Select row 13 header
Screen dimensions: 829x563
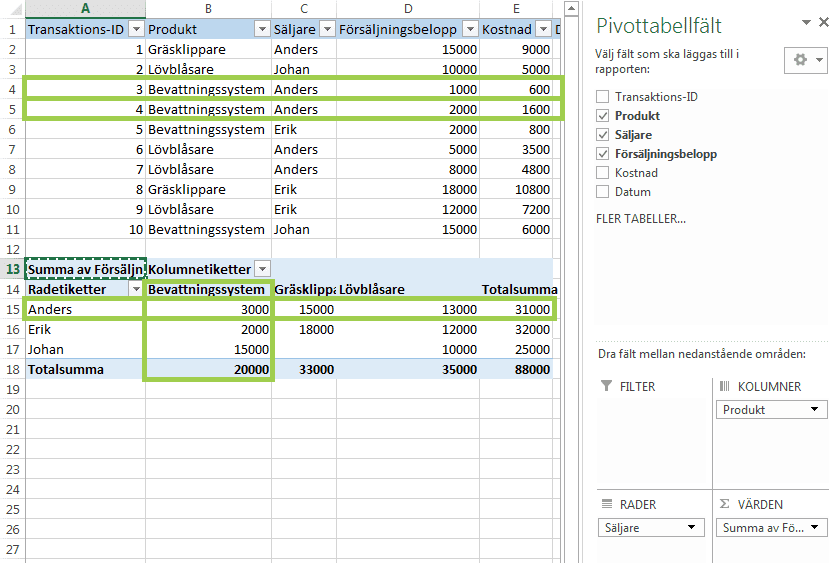coord(13,269)
